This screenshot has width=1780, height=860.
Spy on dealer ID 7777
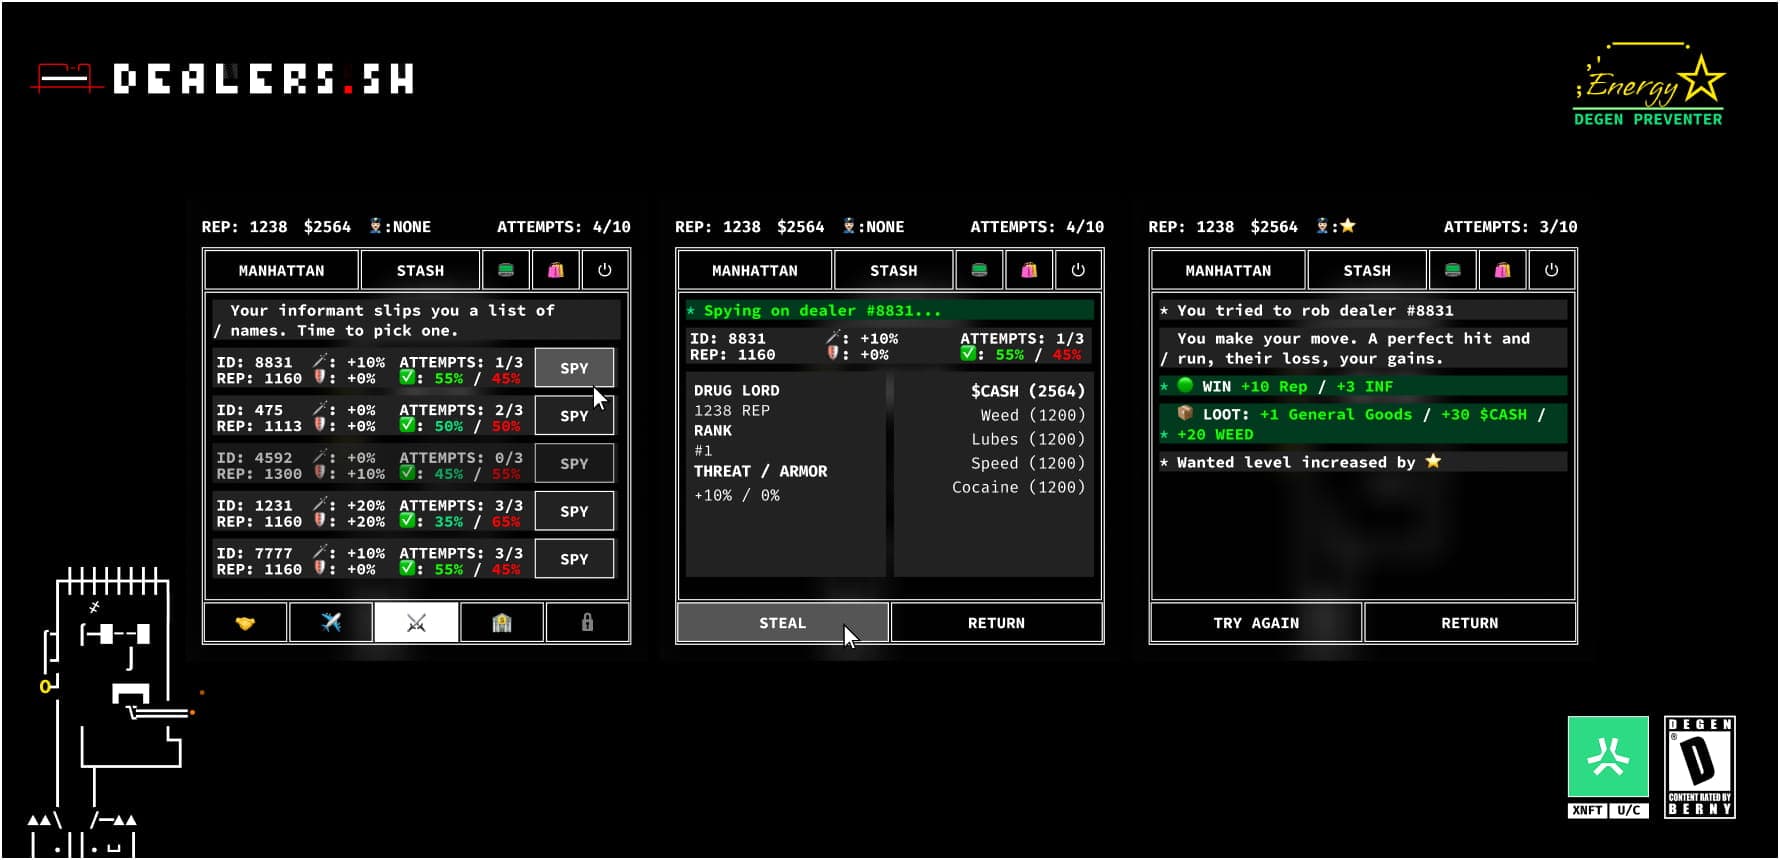pos(574,559)
